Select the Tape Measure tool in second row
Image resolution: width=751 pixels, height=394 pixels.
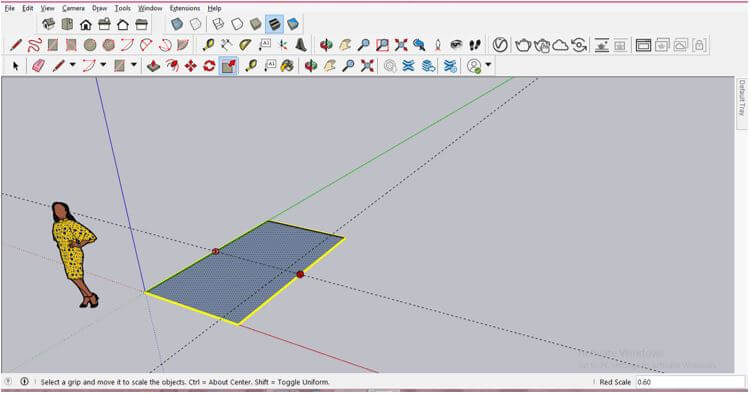208,45
